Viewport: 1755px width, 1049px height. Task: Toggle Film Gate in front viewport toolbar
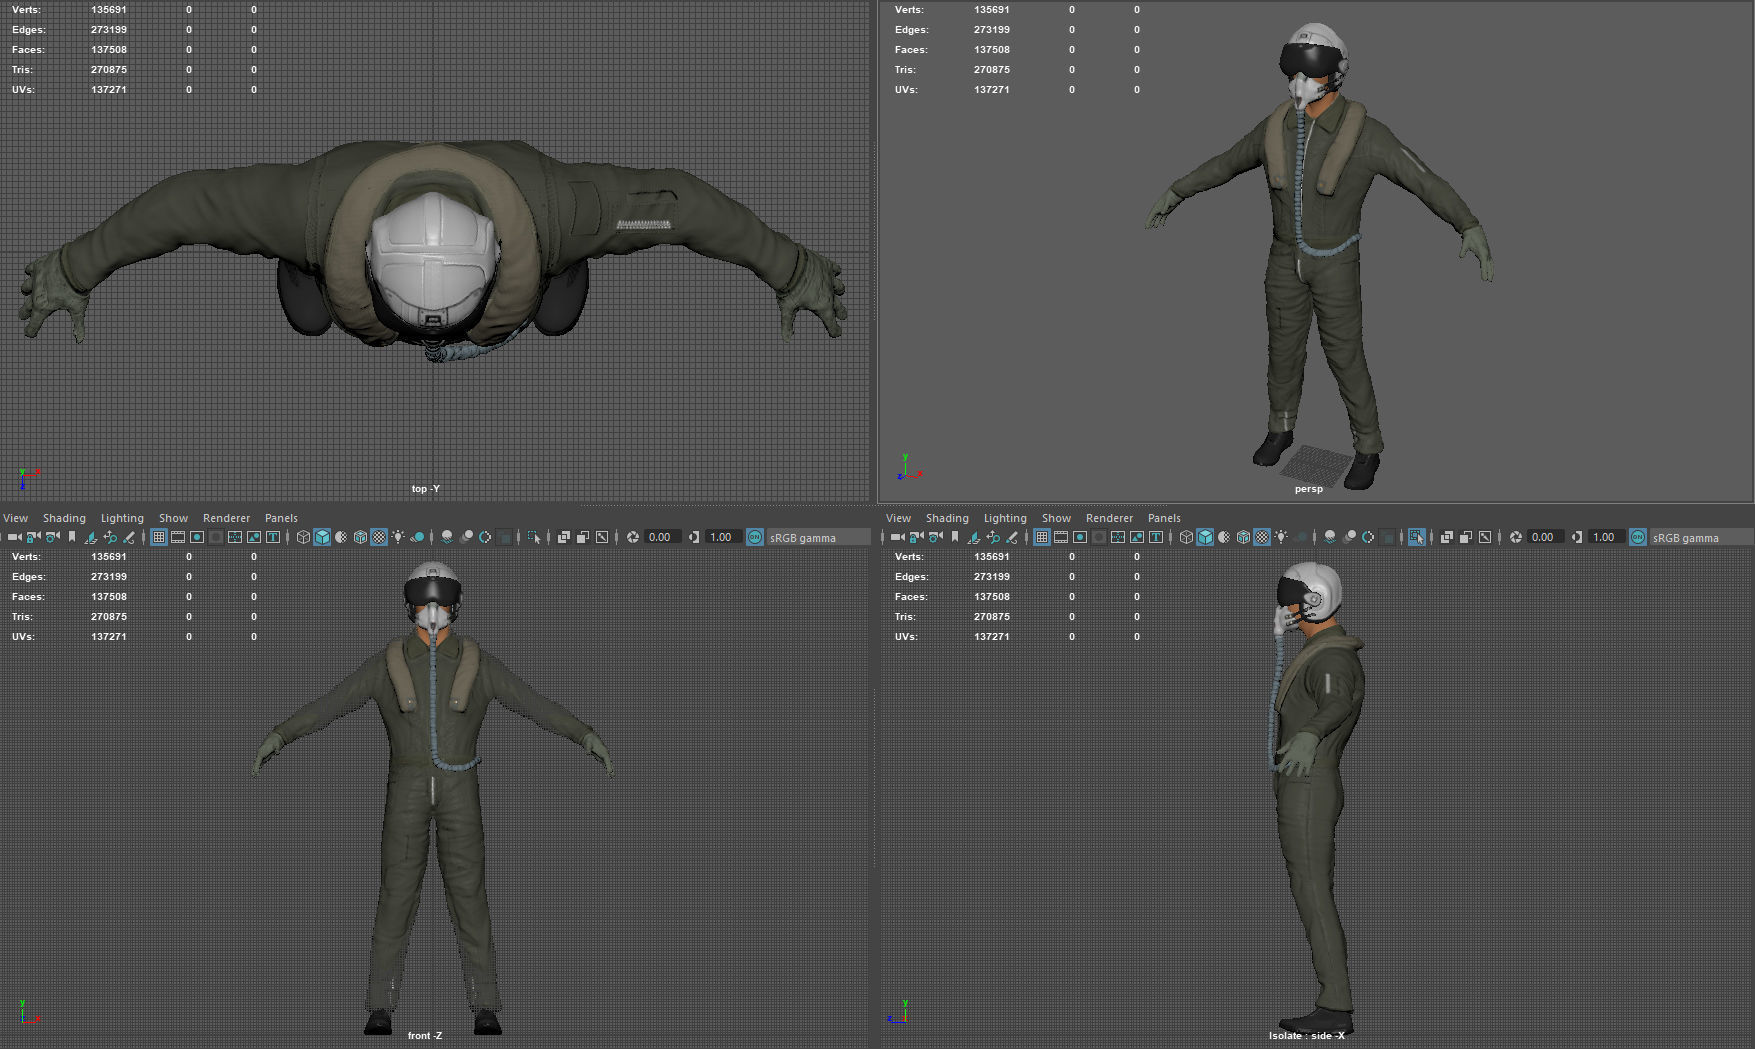[178, 537]
